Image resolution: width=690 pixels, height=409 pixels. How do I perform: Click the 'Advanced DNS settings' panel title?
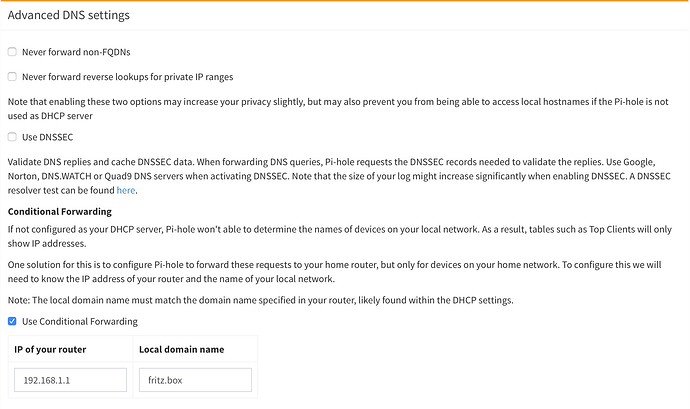(x=69, y=16)
